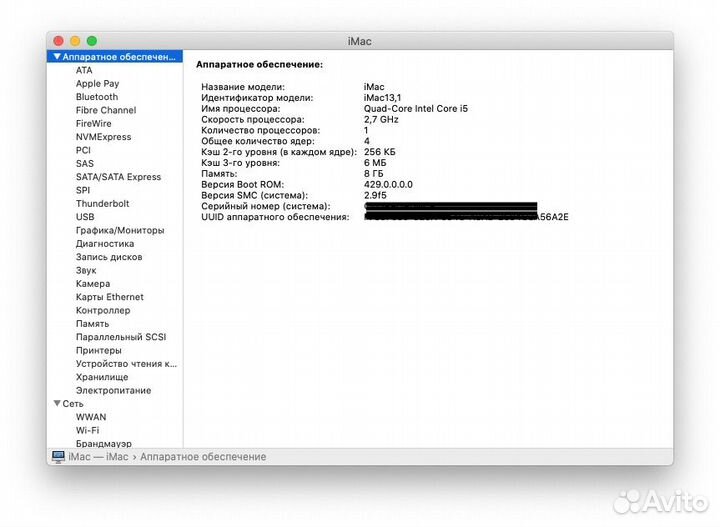Select Bluetooth in the hardware list

(97, 97)
